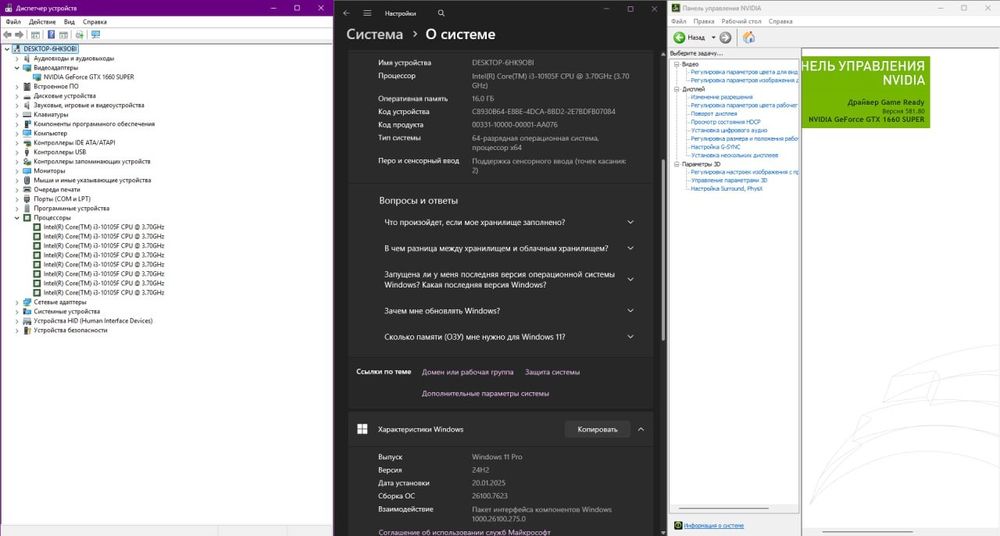The height and width of the screenshot is (536, 1000).
Task: Expand 'Что произойдет, если мое хранилище заполнено?' question
Action: (x=630, y=222)
